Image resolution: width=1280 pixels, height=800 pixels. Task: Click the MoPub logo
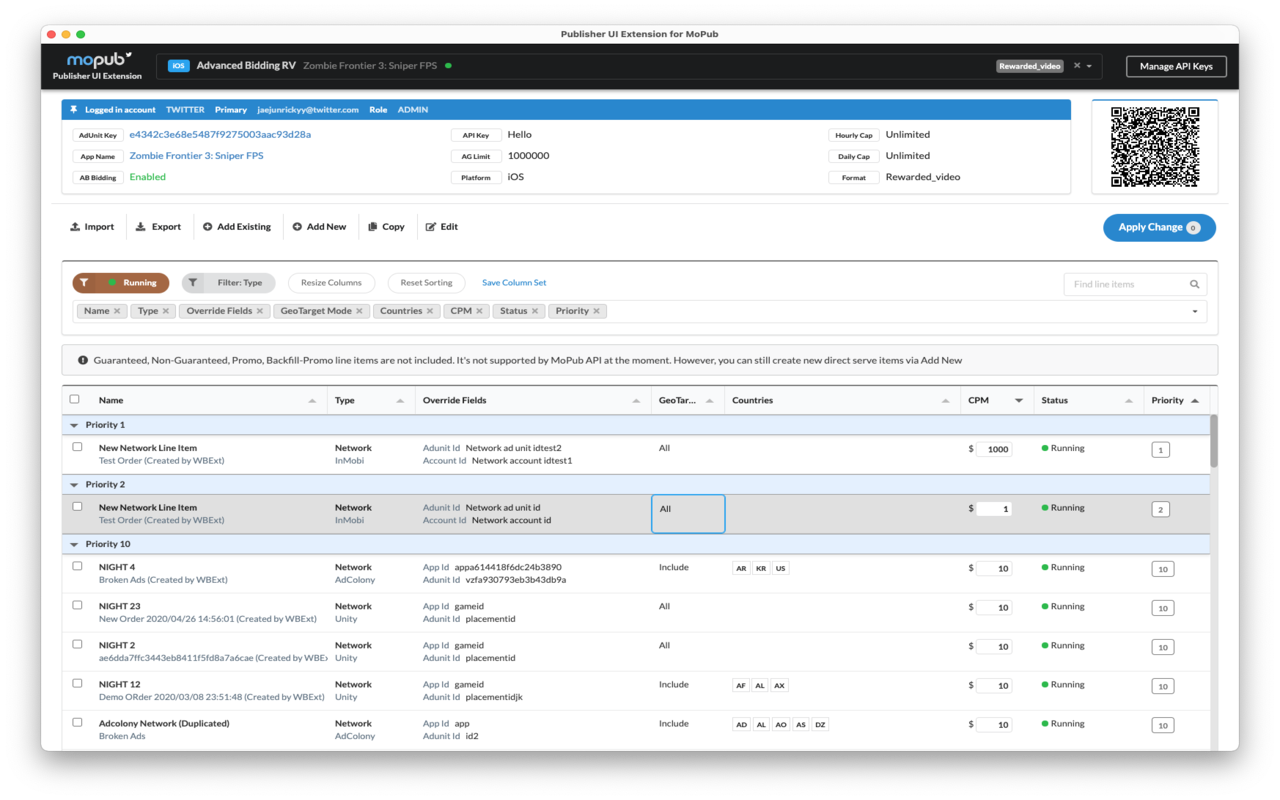tap(98, 61)
